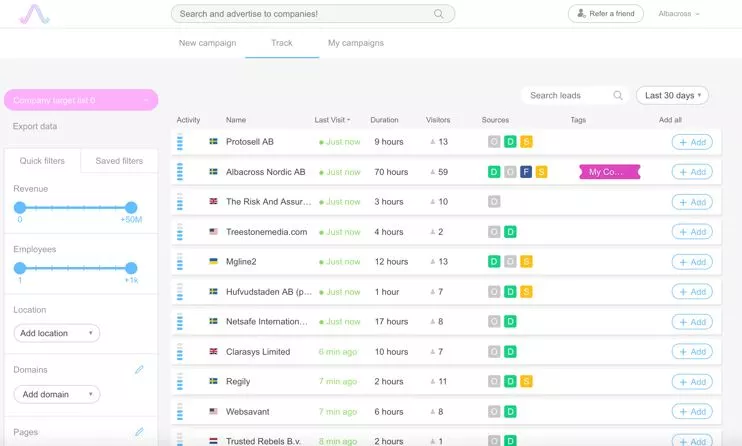Click the Refer a friend button
This screenshot has width=742, height=446.
pyautogui.click(x=606, y=14)
